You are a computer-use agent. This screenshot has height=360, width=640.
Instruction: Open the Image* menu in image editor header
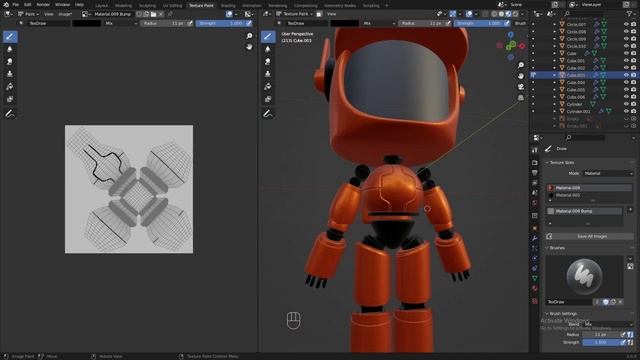click(x=65, y=14)
